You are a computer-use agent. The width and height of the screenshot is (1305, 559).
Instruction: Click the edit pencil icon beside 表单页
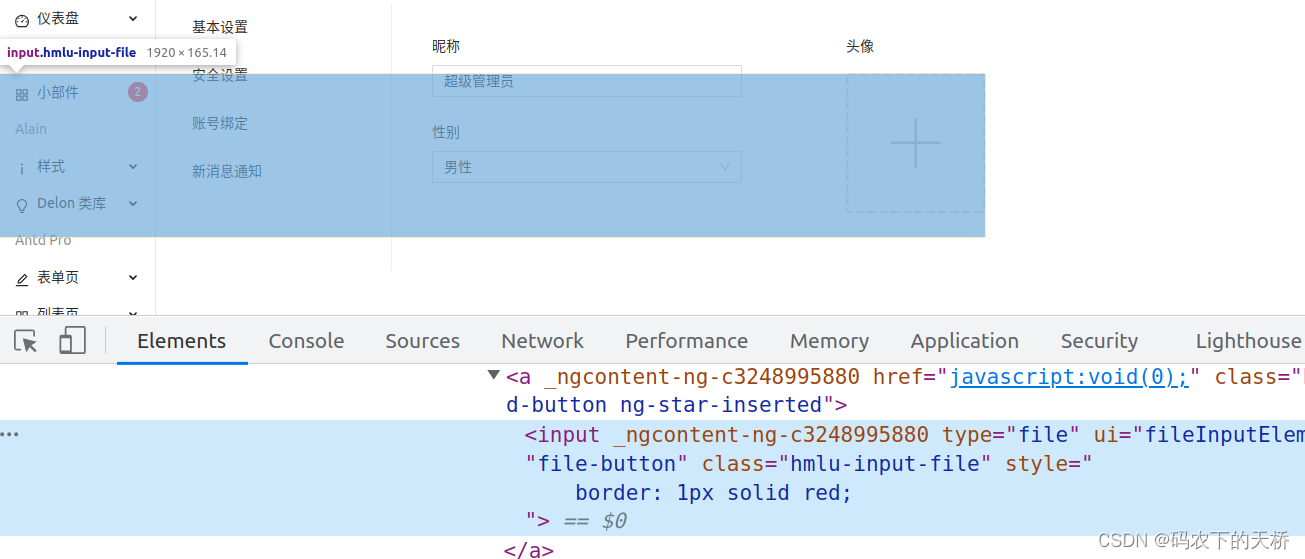[x=22, y=279]
